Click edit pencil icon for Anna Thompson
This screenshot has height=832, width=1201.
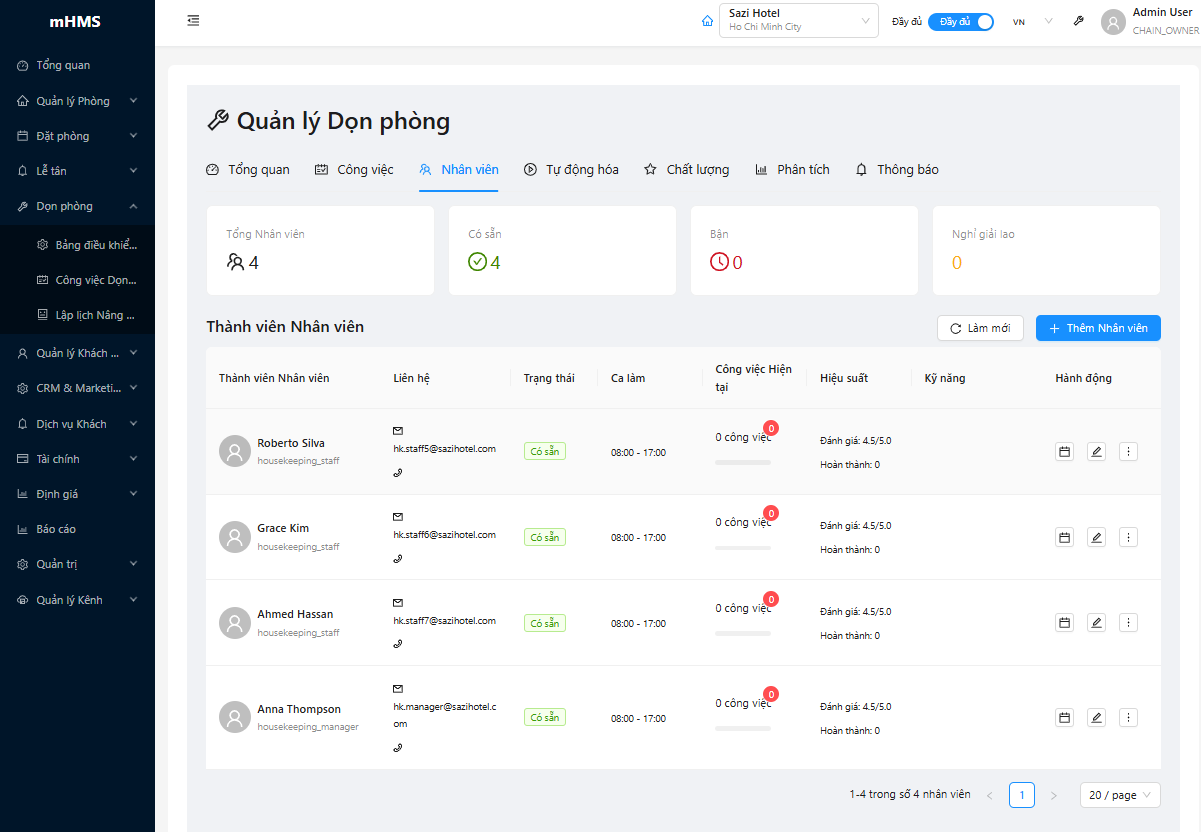(x=1096, y=718)
